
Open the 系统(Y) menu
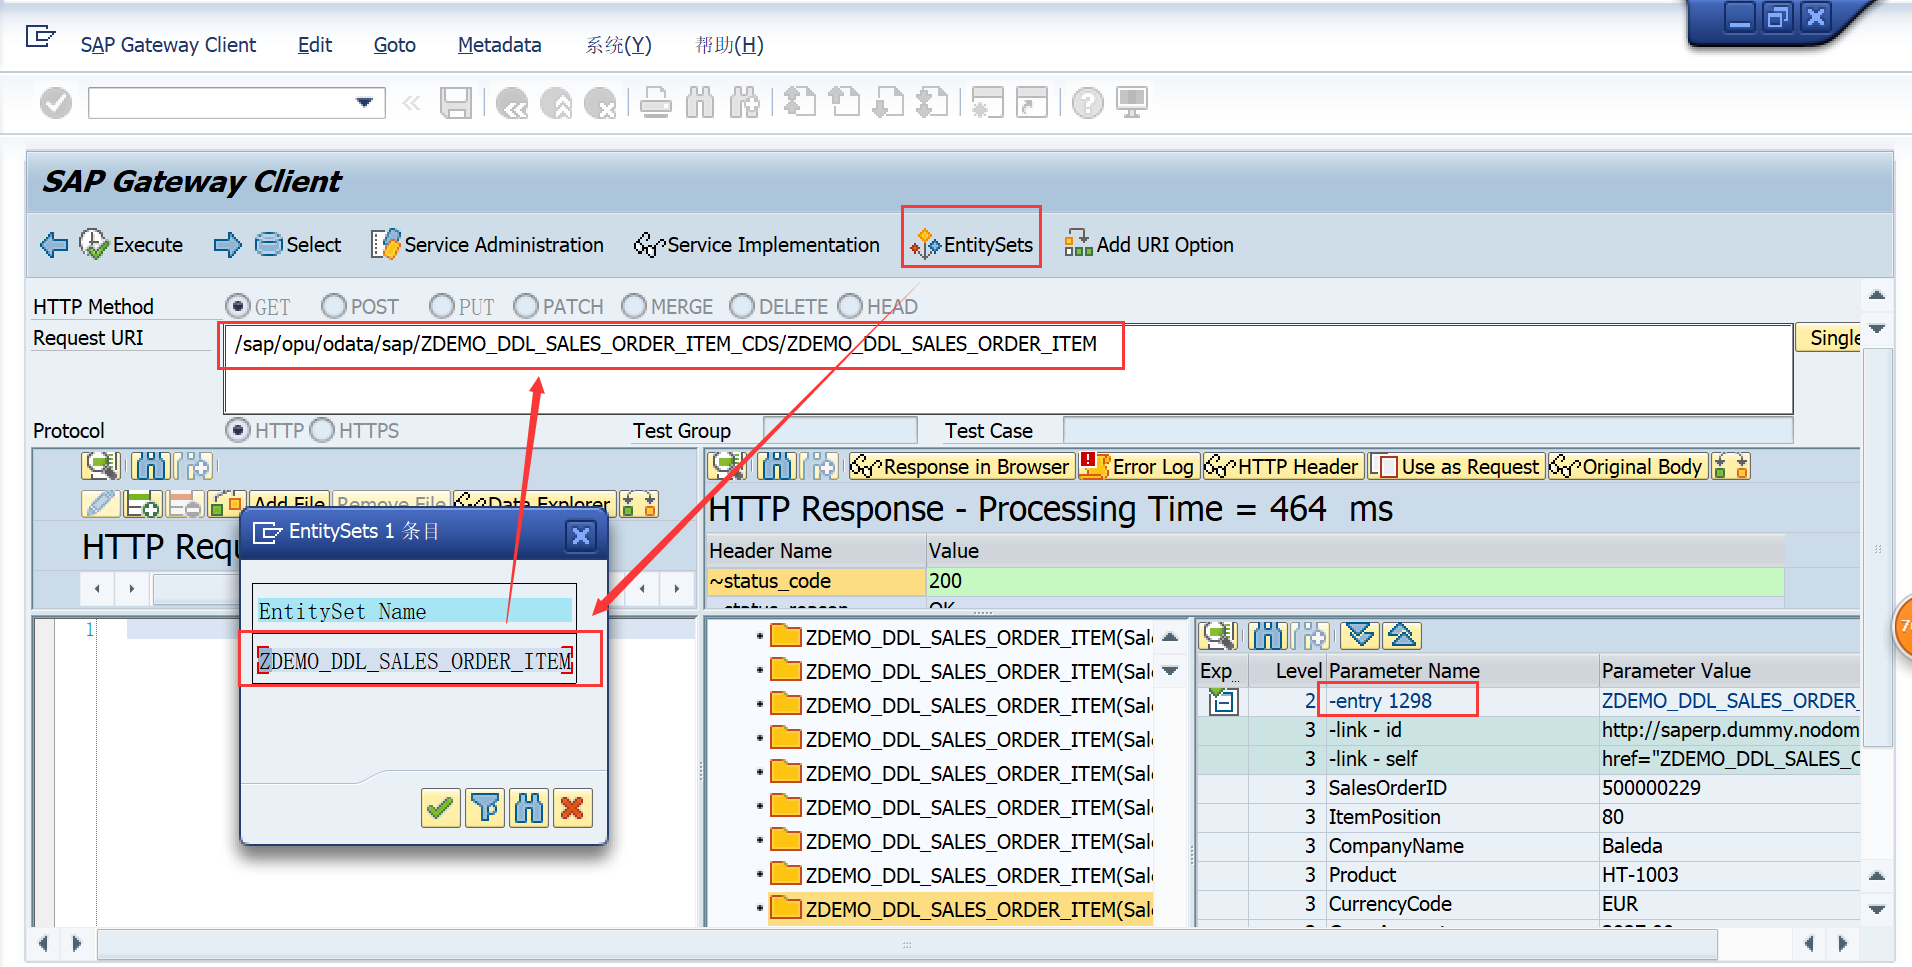[x=618, y=45]
